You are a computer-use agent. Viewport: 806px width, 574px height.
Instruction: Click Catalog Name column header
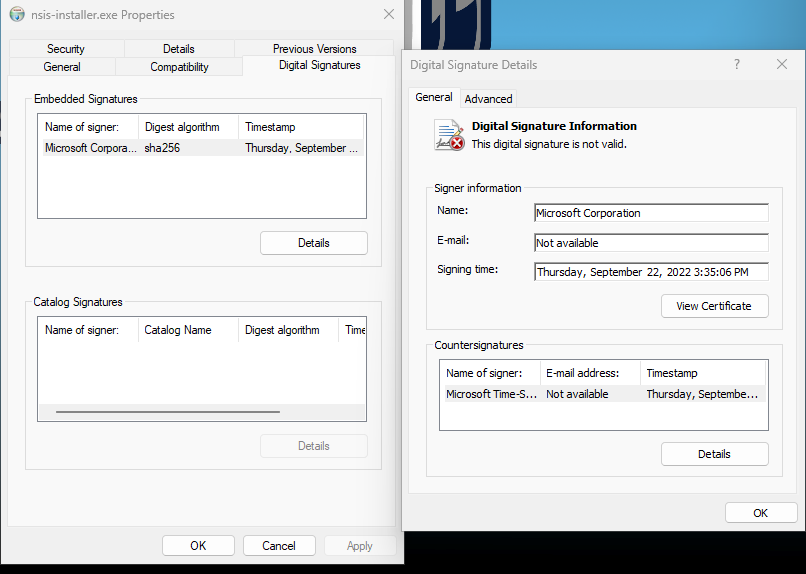click(189, 330)
